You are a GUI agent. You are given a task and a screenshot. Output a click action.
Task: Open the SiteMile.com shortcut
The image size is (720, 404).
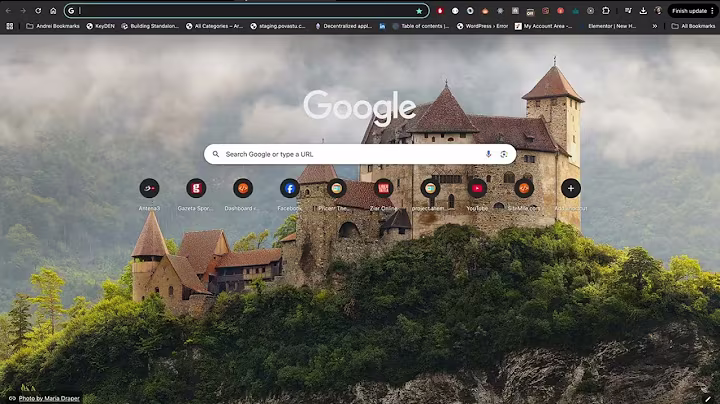pyautogui.click(x=524, y=194)
